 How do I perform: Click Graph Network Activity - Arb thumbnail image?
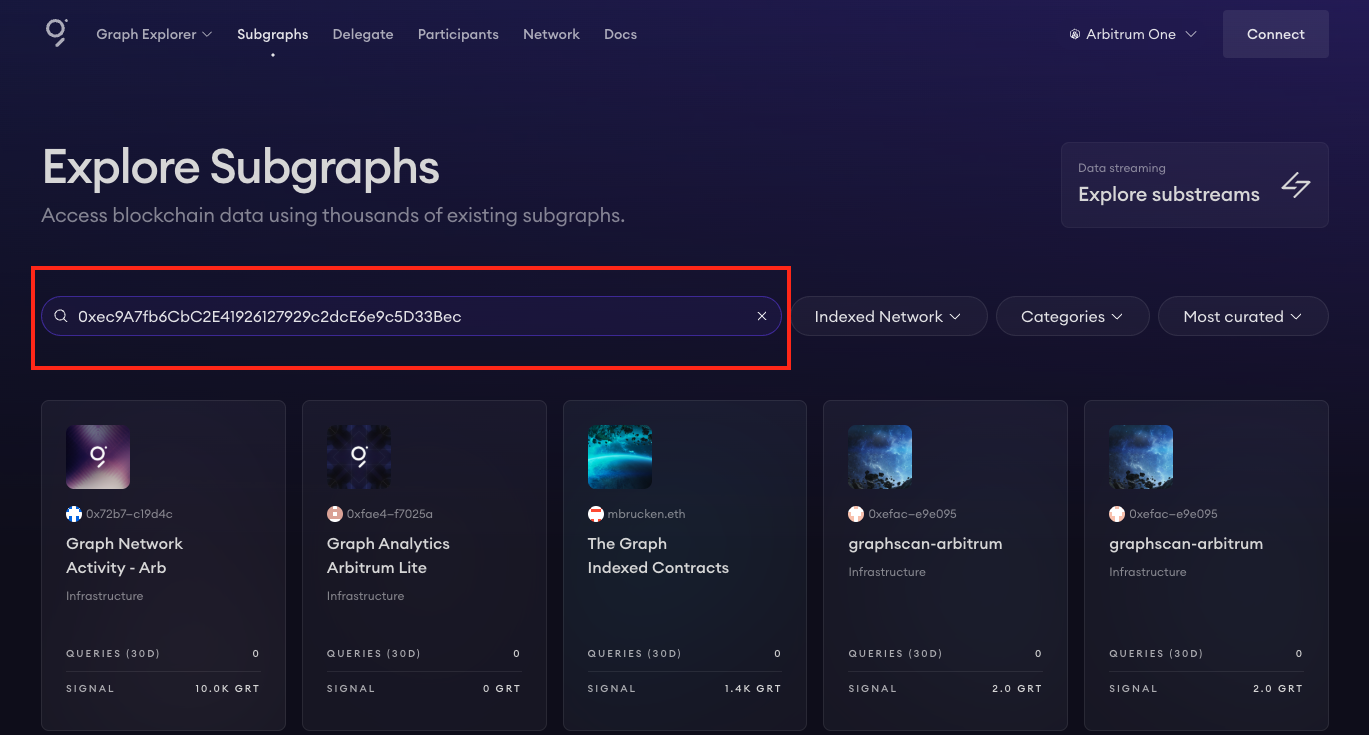pos(98,457)
